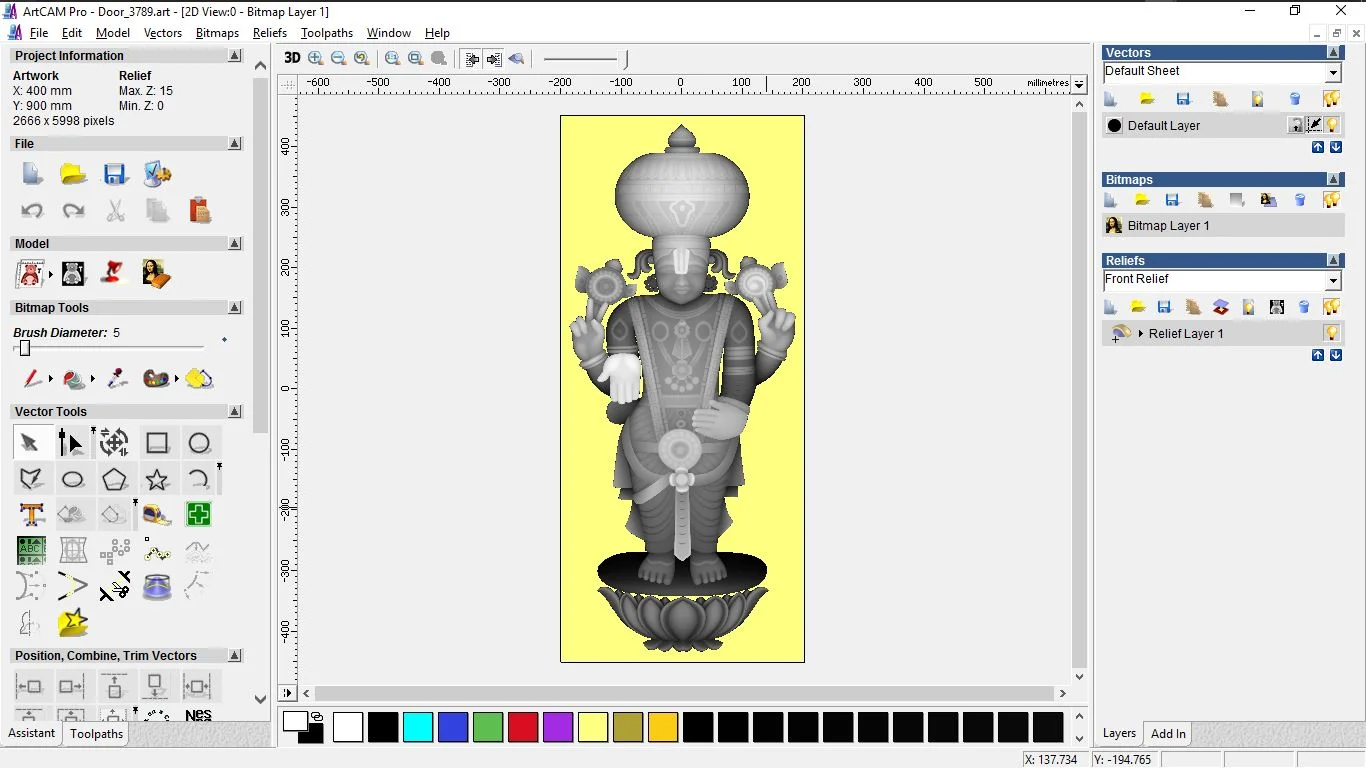The width and height of the screenshot is (1366, 768).
Task: Select the create text vector tool
Action: 32,515
